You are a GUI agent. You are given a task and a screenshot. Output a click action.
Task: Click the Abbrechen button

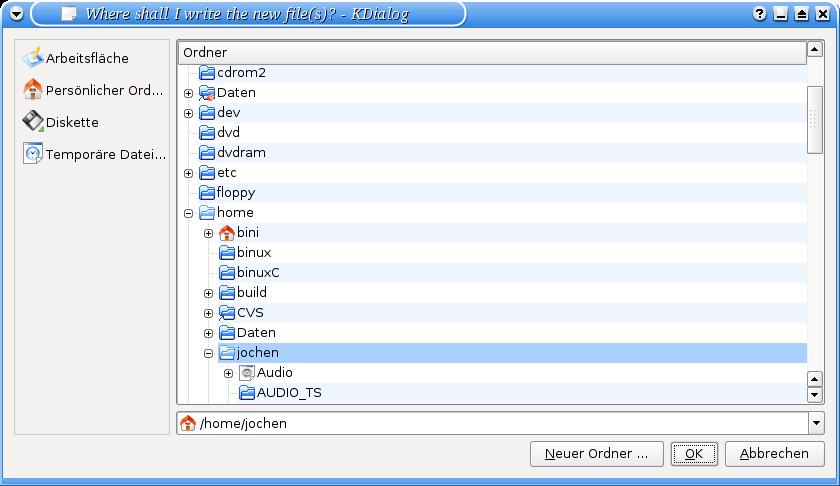[775, 454]
